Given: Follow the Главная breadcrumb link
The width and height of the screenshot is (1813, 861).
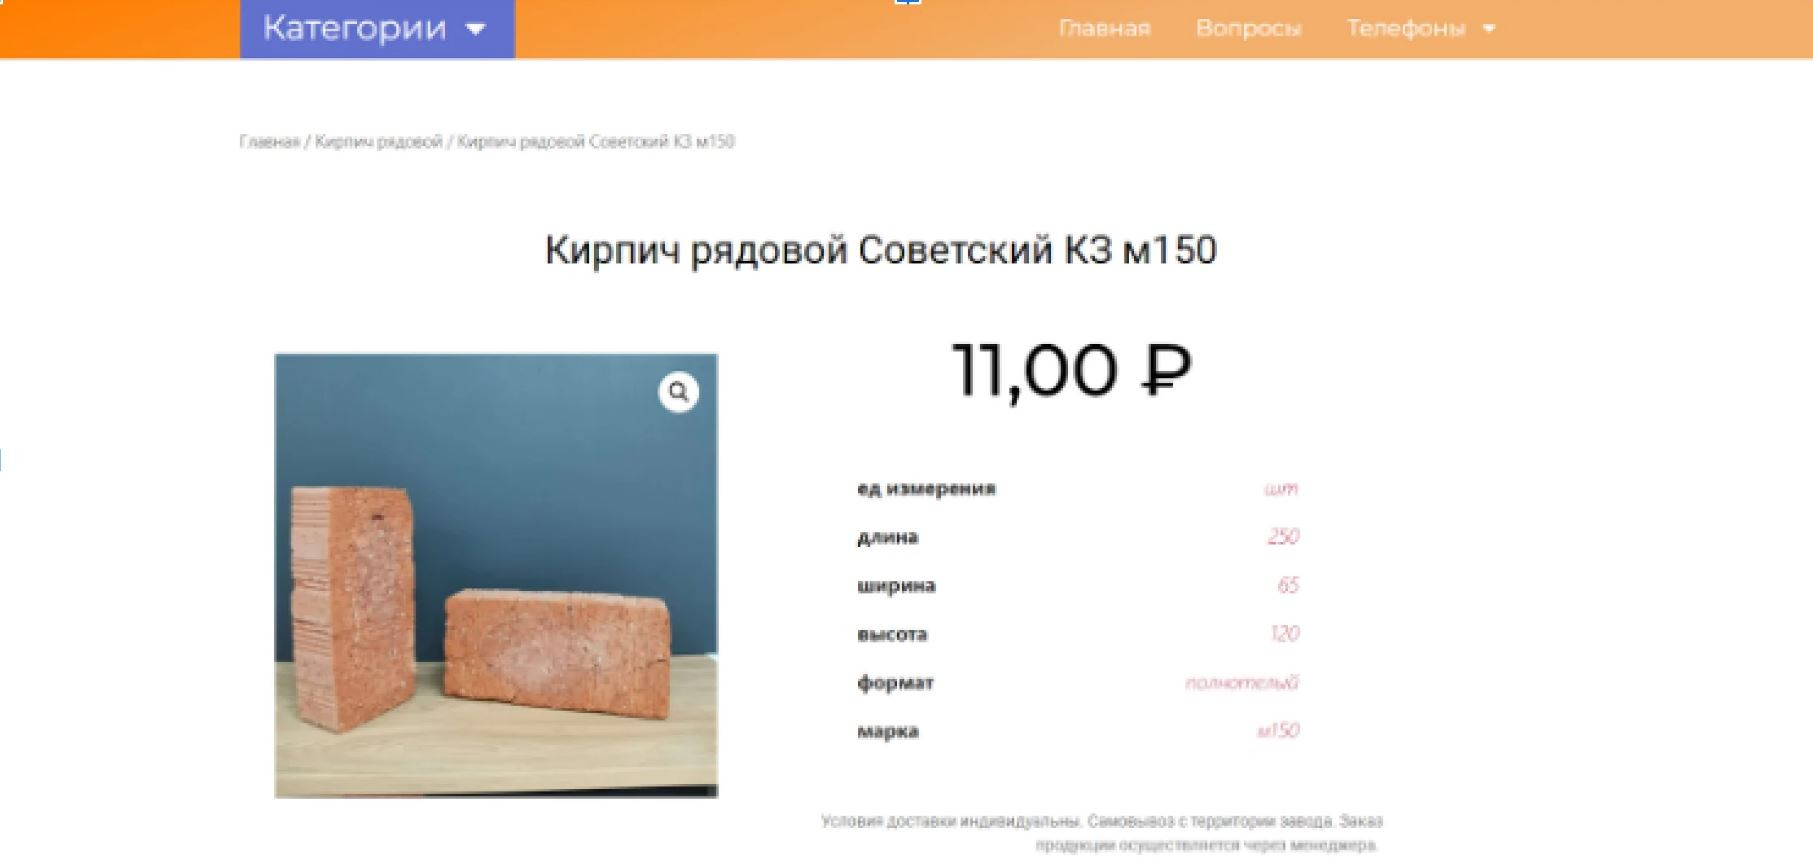Looking at the screenshot, I should pos(269,142).
